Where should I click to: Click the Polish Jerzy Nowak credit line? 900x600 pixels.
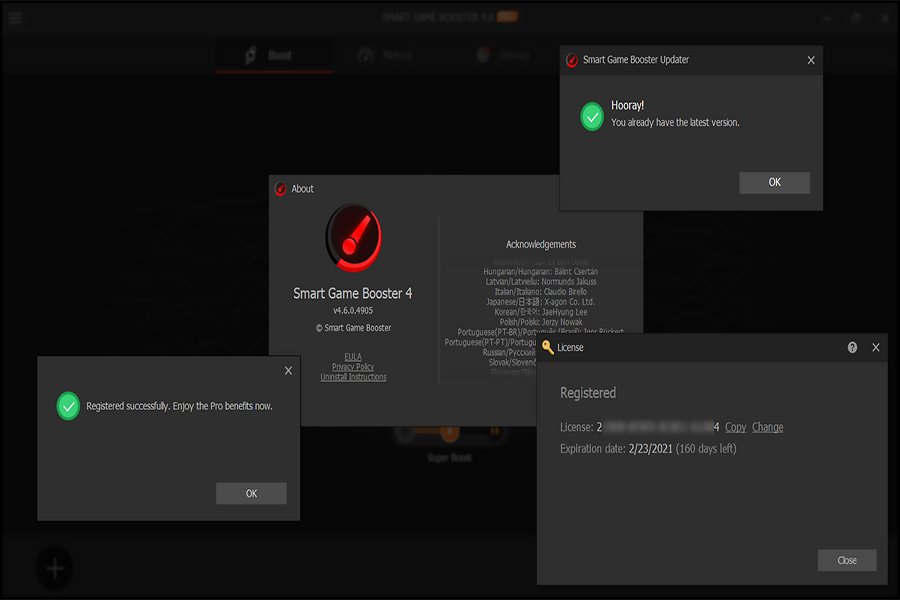click(x=541, y=322)
